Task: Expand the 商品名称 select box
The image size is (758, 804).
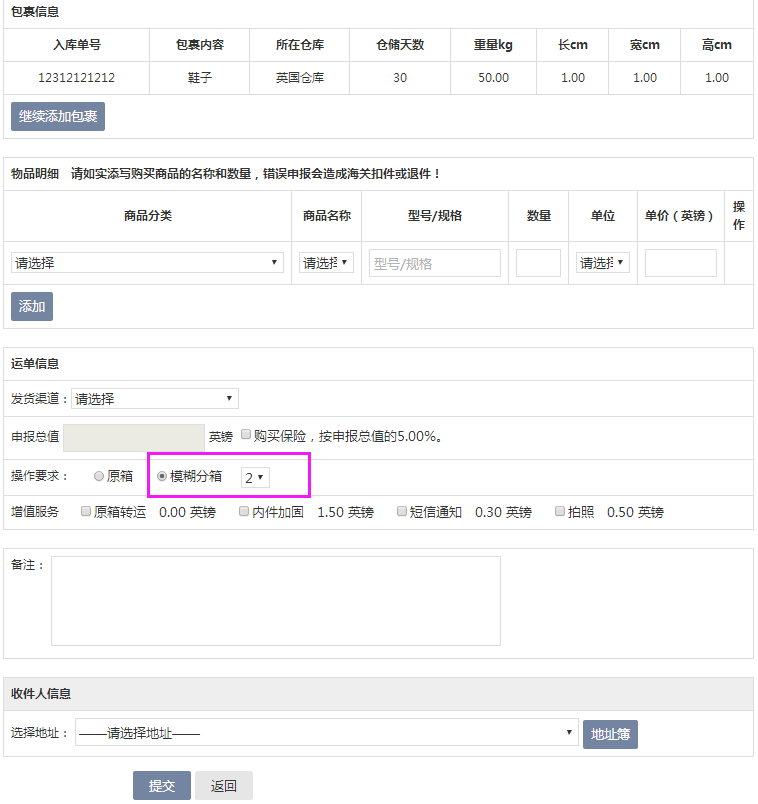Action: 326,263
